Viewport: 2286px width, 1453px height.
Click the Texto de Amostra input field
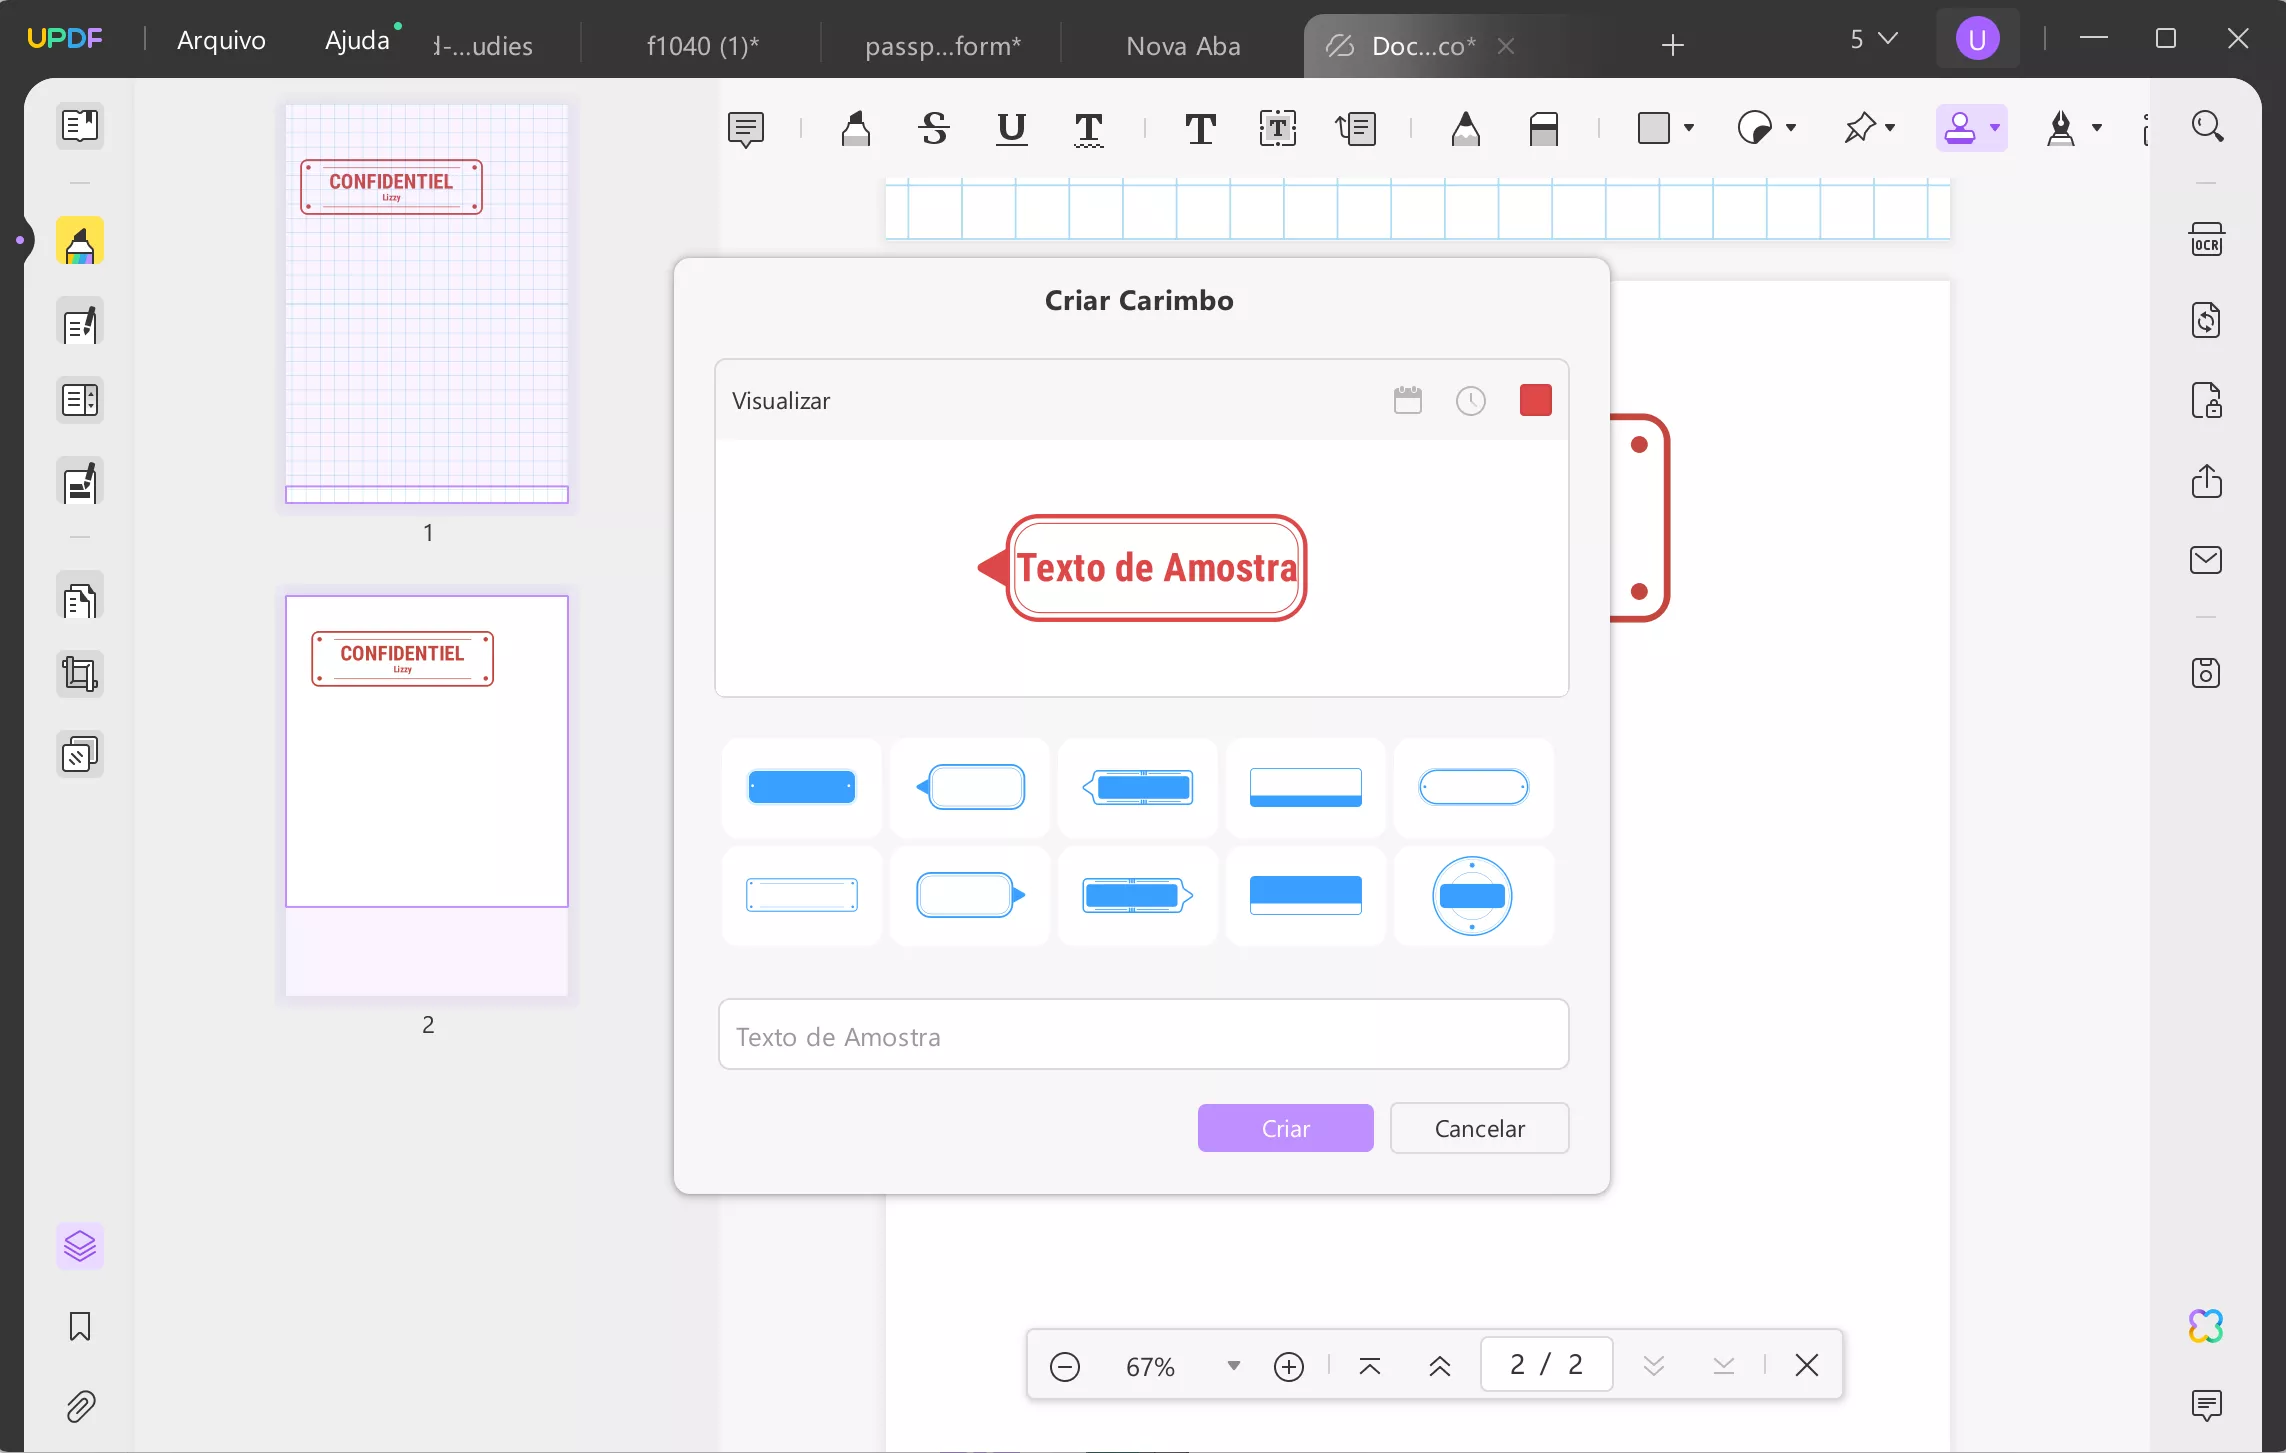1144,1035
